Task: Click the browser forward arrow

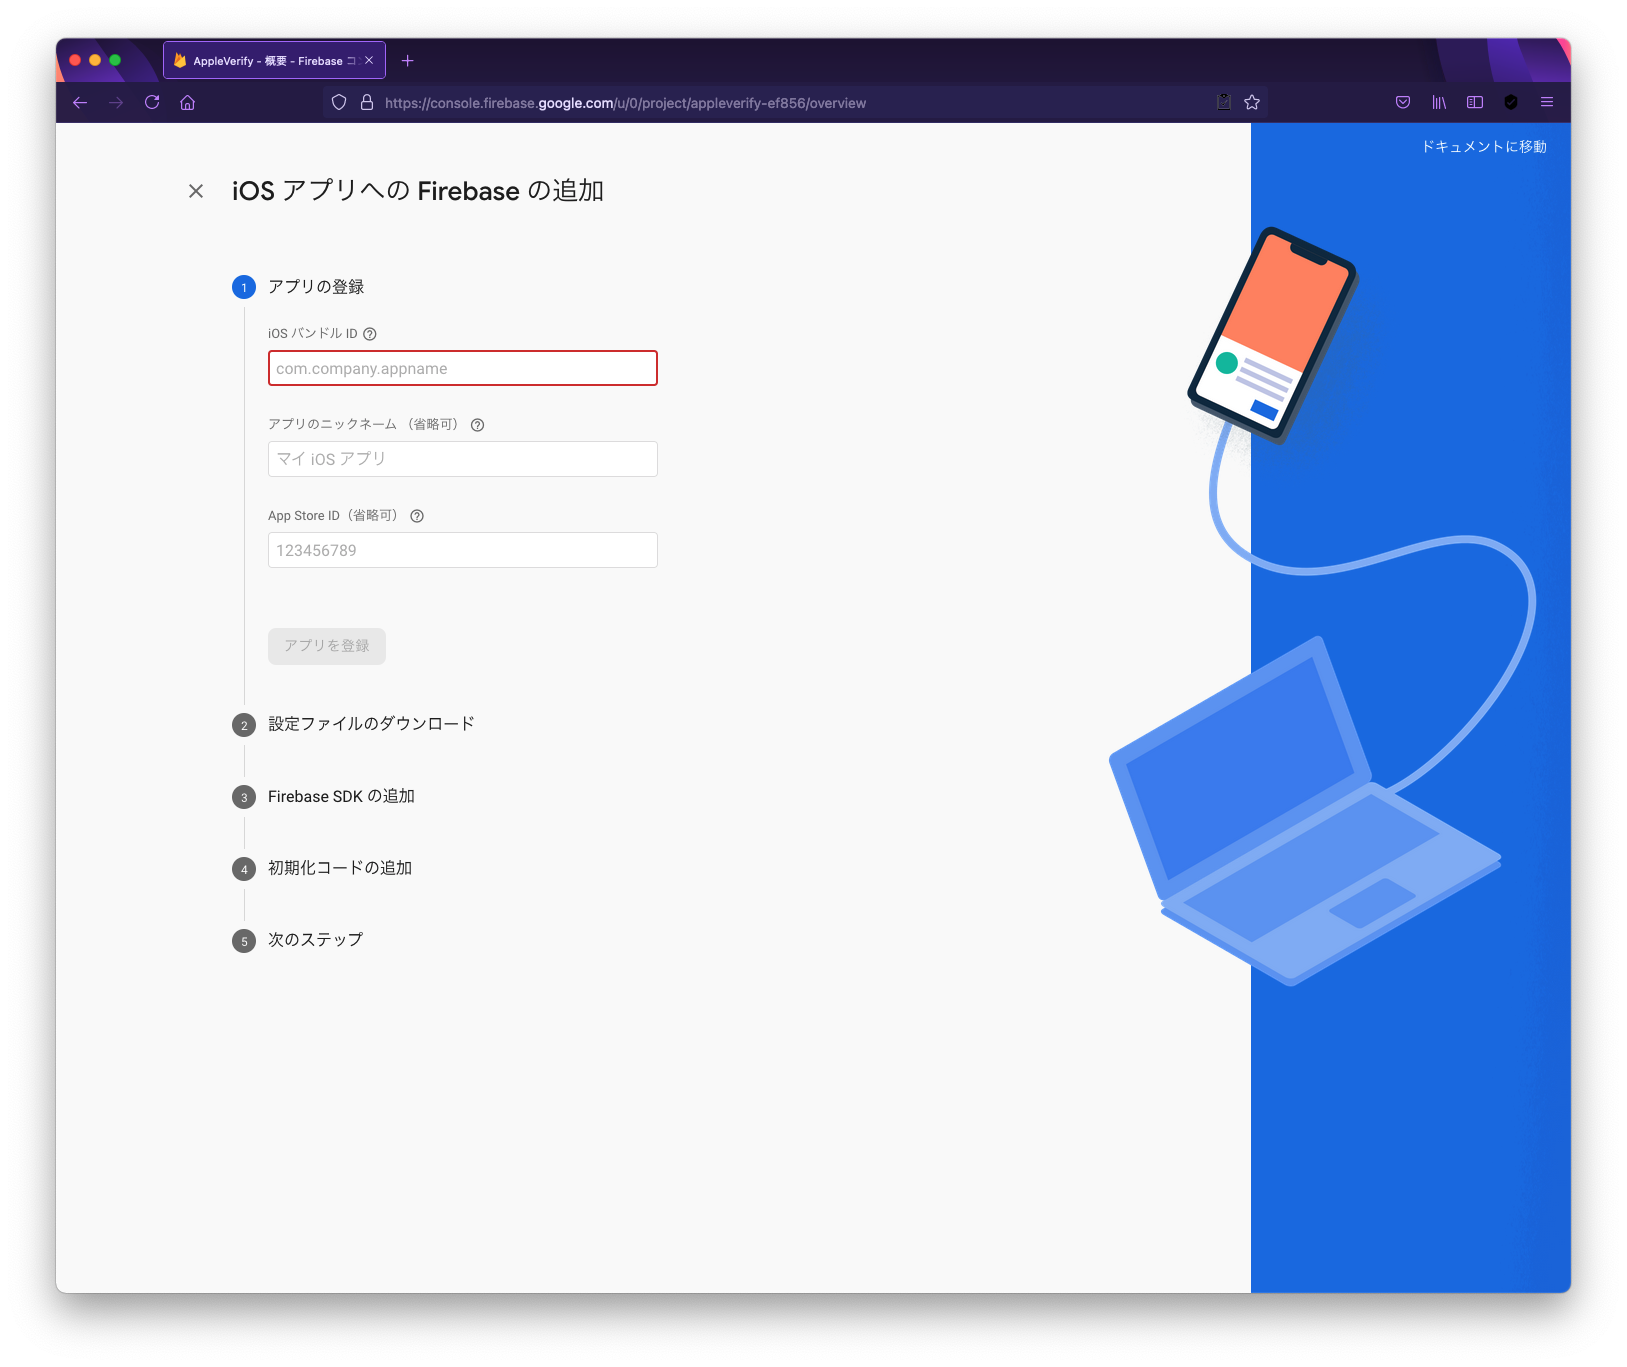Action: point(116,102)
